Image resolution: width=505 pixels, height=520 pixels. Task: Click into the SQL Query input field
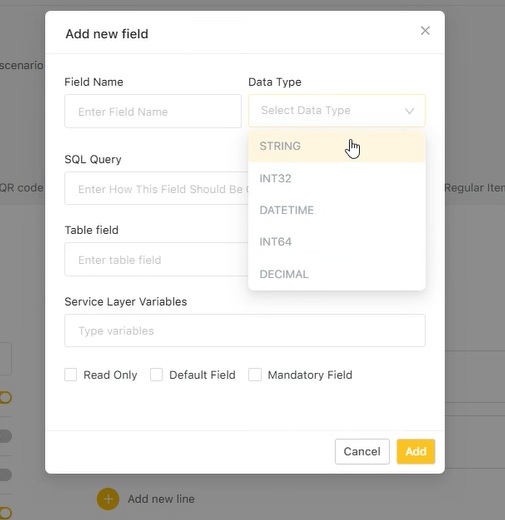click(157, 189)
